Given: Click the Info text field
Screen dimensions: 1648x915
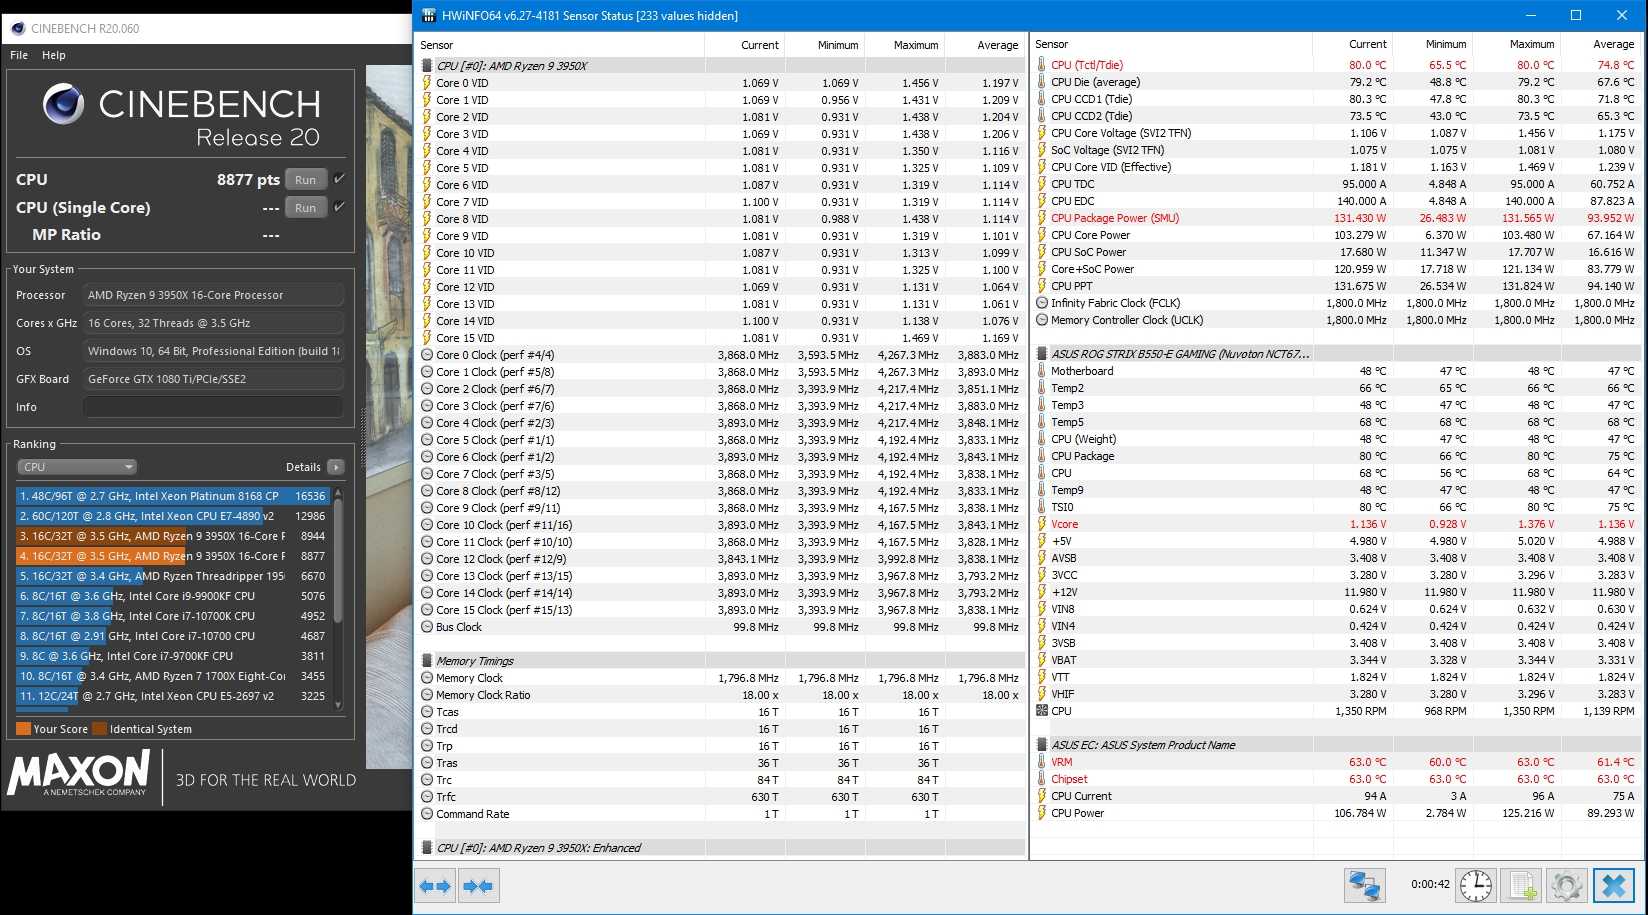Looking at the screenshot, I should pos(213,407).
